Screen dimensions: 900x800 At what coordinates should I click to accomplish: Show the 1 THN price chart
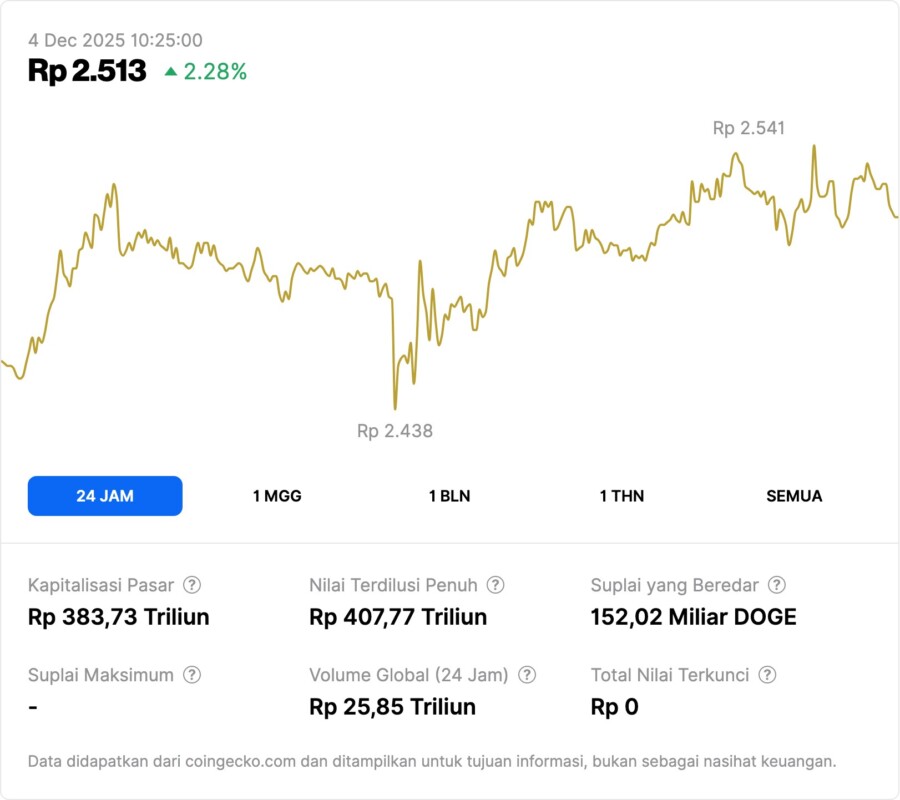point(622,496)
